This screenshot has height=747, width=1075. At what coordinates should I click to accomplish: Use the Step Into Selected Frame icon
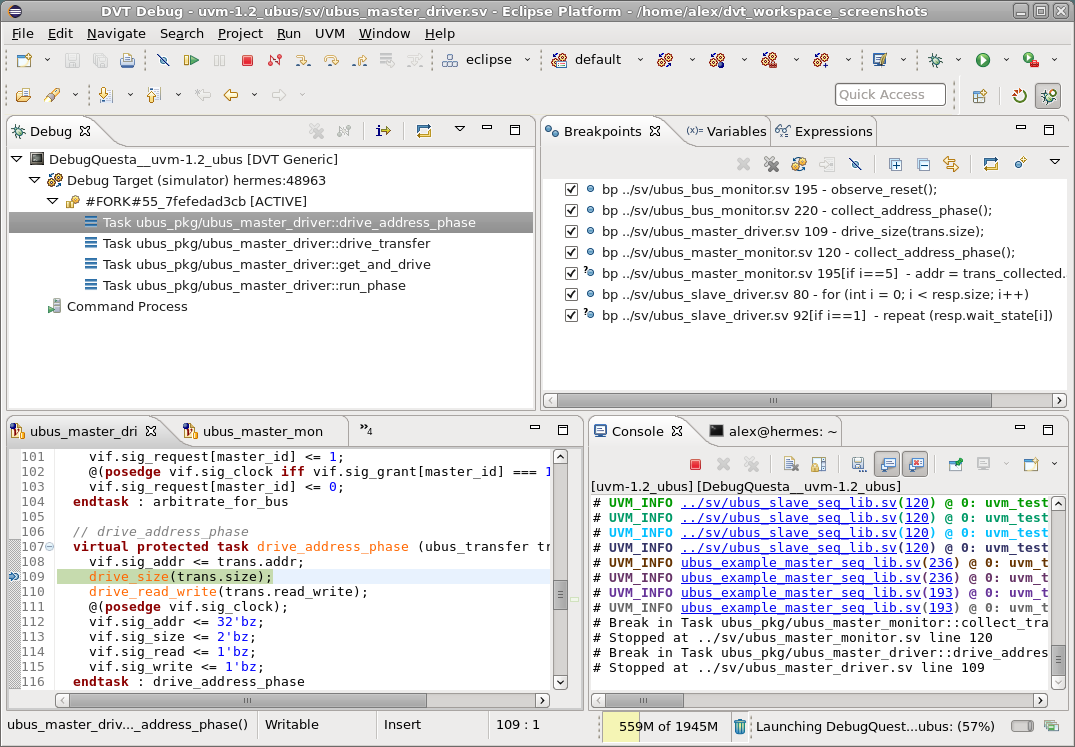[383, 131]
